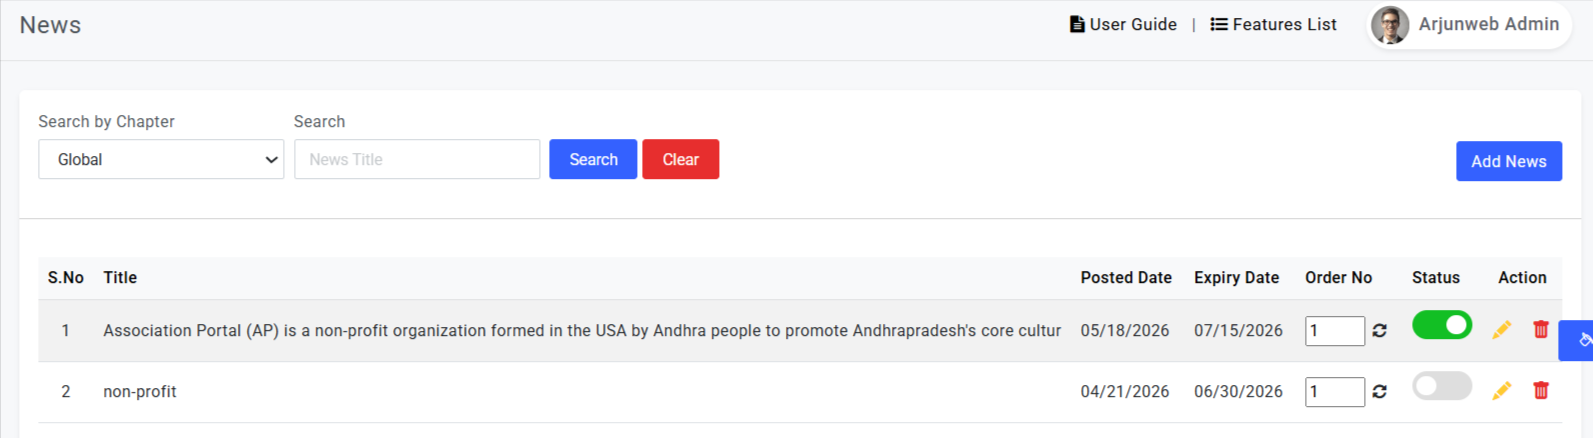Delete the non-profit news entry
This screenshot has width=1593, height=438.
coord(1541,391)
